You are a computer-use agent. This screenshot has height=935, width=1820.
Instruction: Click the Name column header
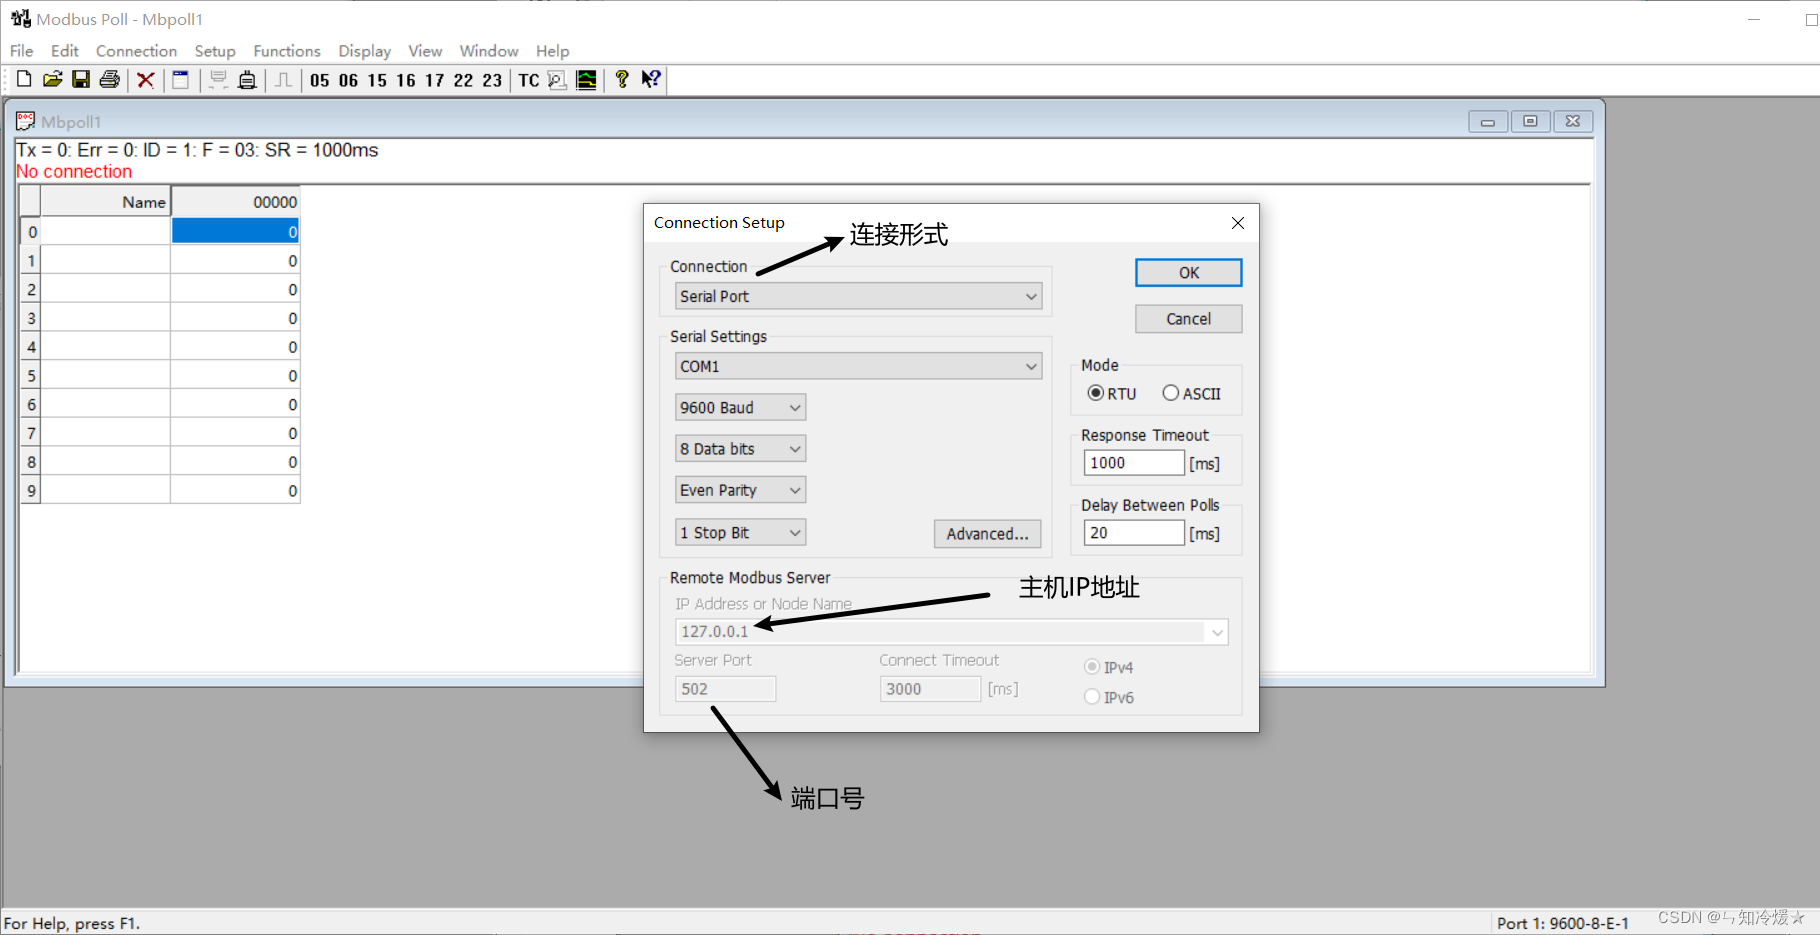105,202
